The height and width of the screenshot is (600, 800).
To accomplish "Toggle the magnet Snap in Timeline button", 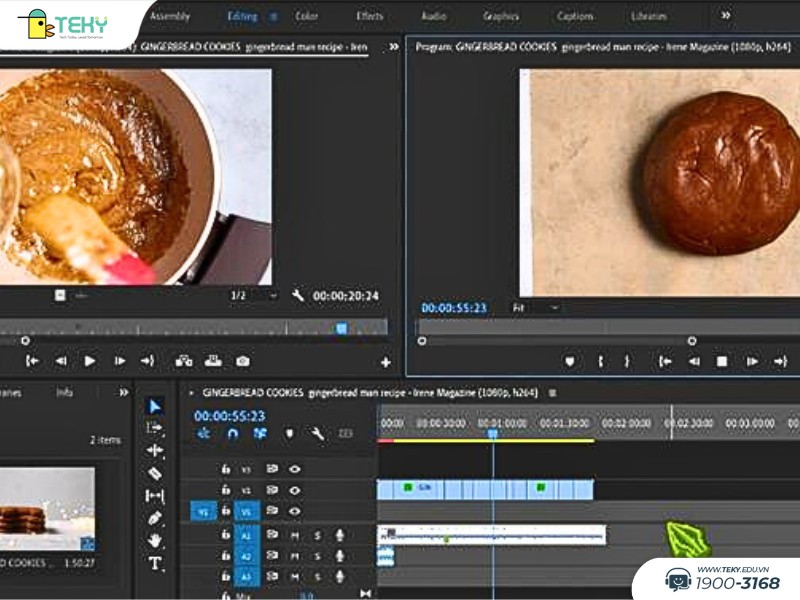I will tap(232, 434).
